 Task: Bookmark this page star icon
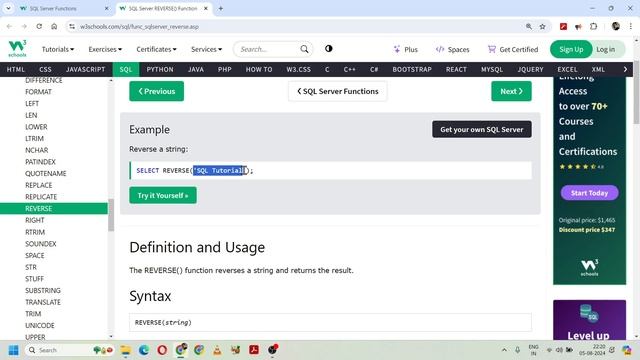[x=542, y=27]
